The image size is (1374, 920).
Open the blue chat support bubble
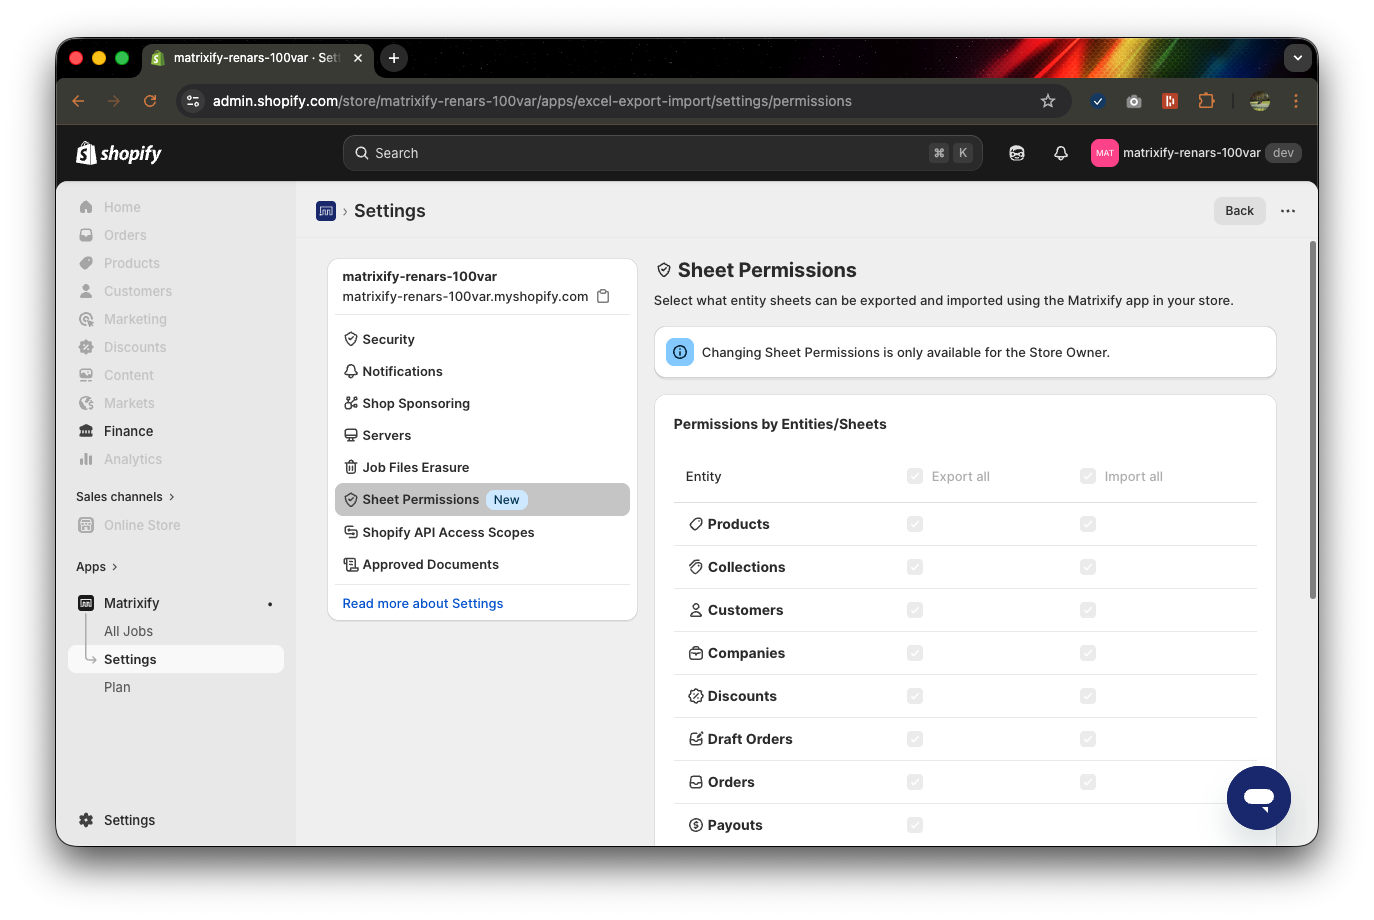[x=1258, y=797]
